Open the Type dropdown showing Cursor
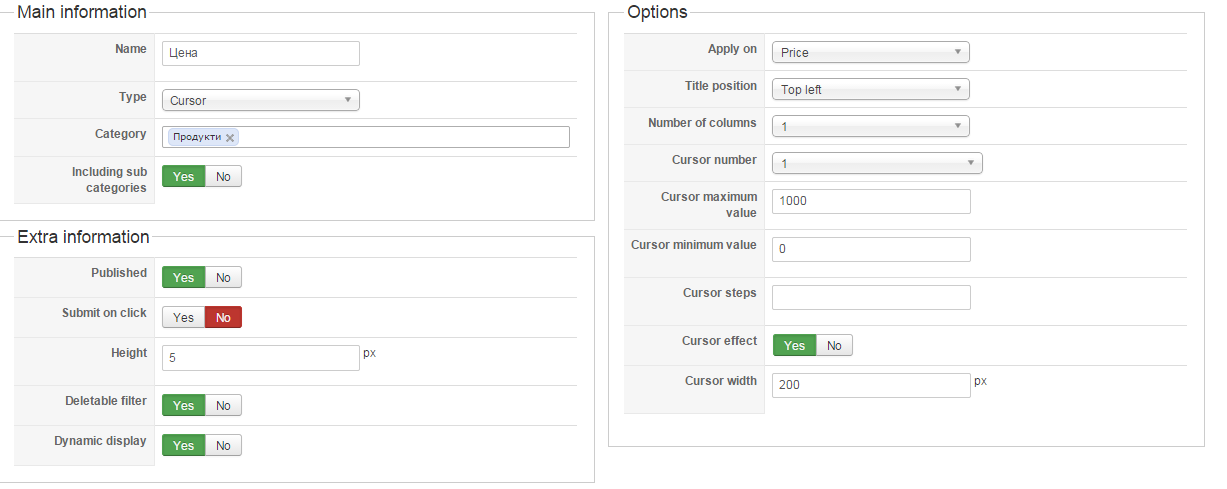This screenshot has height=489, width=1227. click(260, 100)
